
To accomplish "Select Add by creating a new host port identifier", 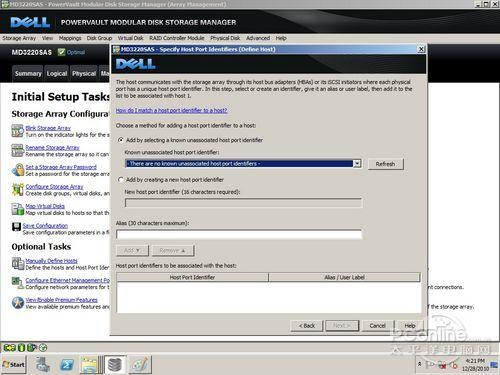I will coord(121,180).
